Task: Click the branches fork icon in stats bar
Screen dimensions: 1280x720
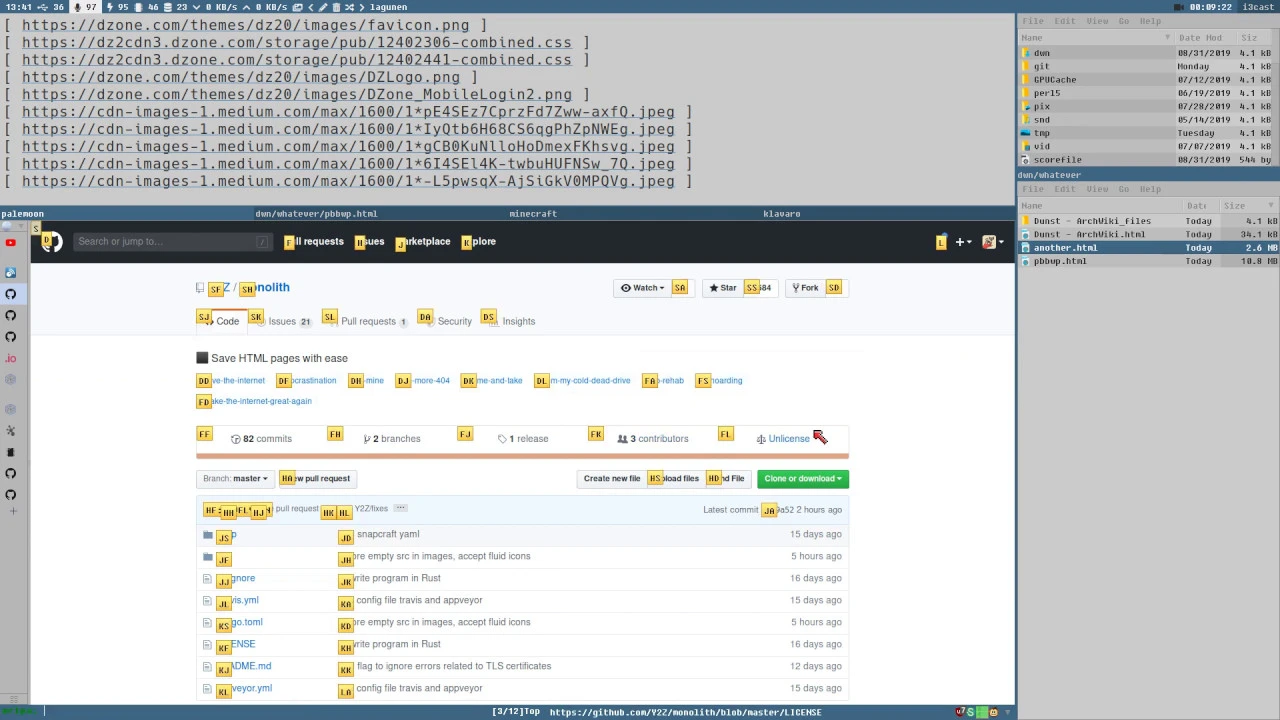Action: [x=367, y=439]
